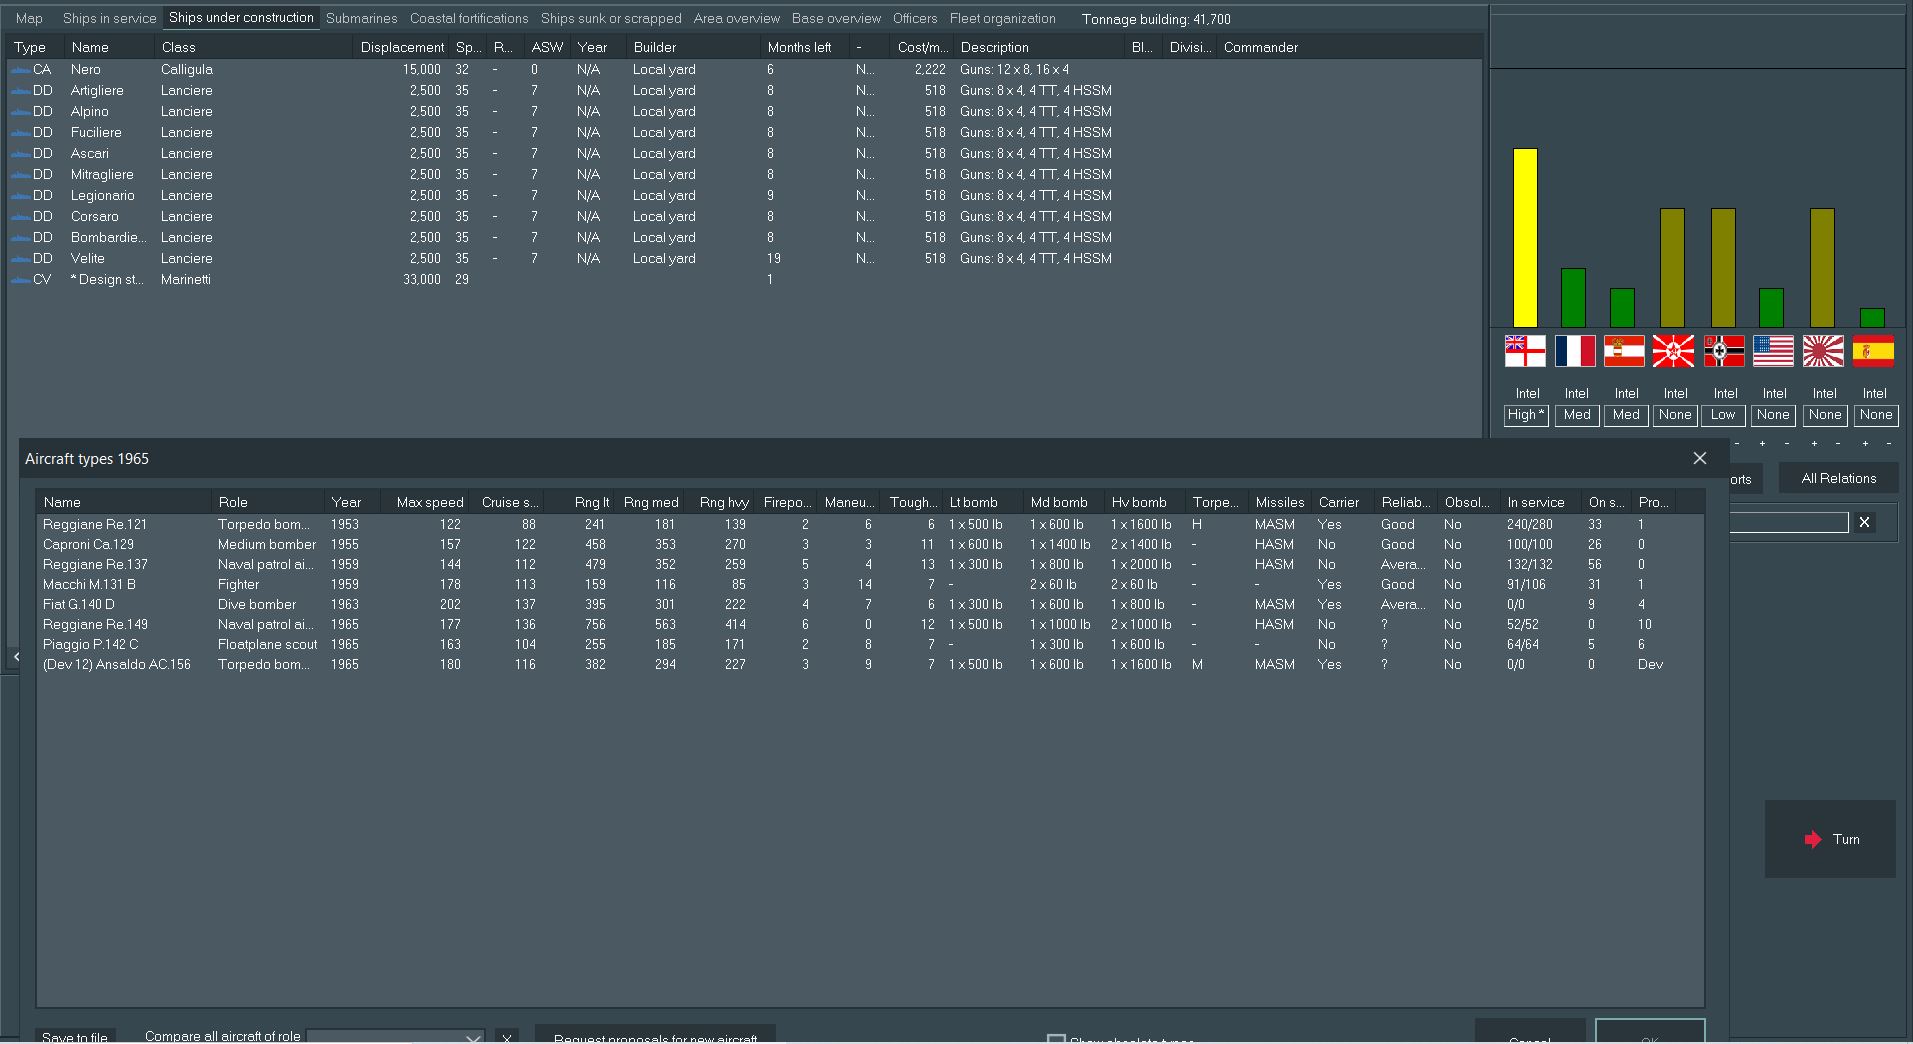
Task: Decrease intel spending under the Spanish flag
Action: [1888, 444]
